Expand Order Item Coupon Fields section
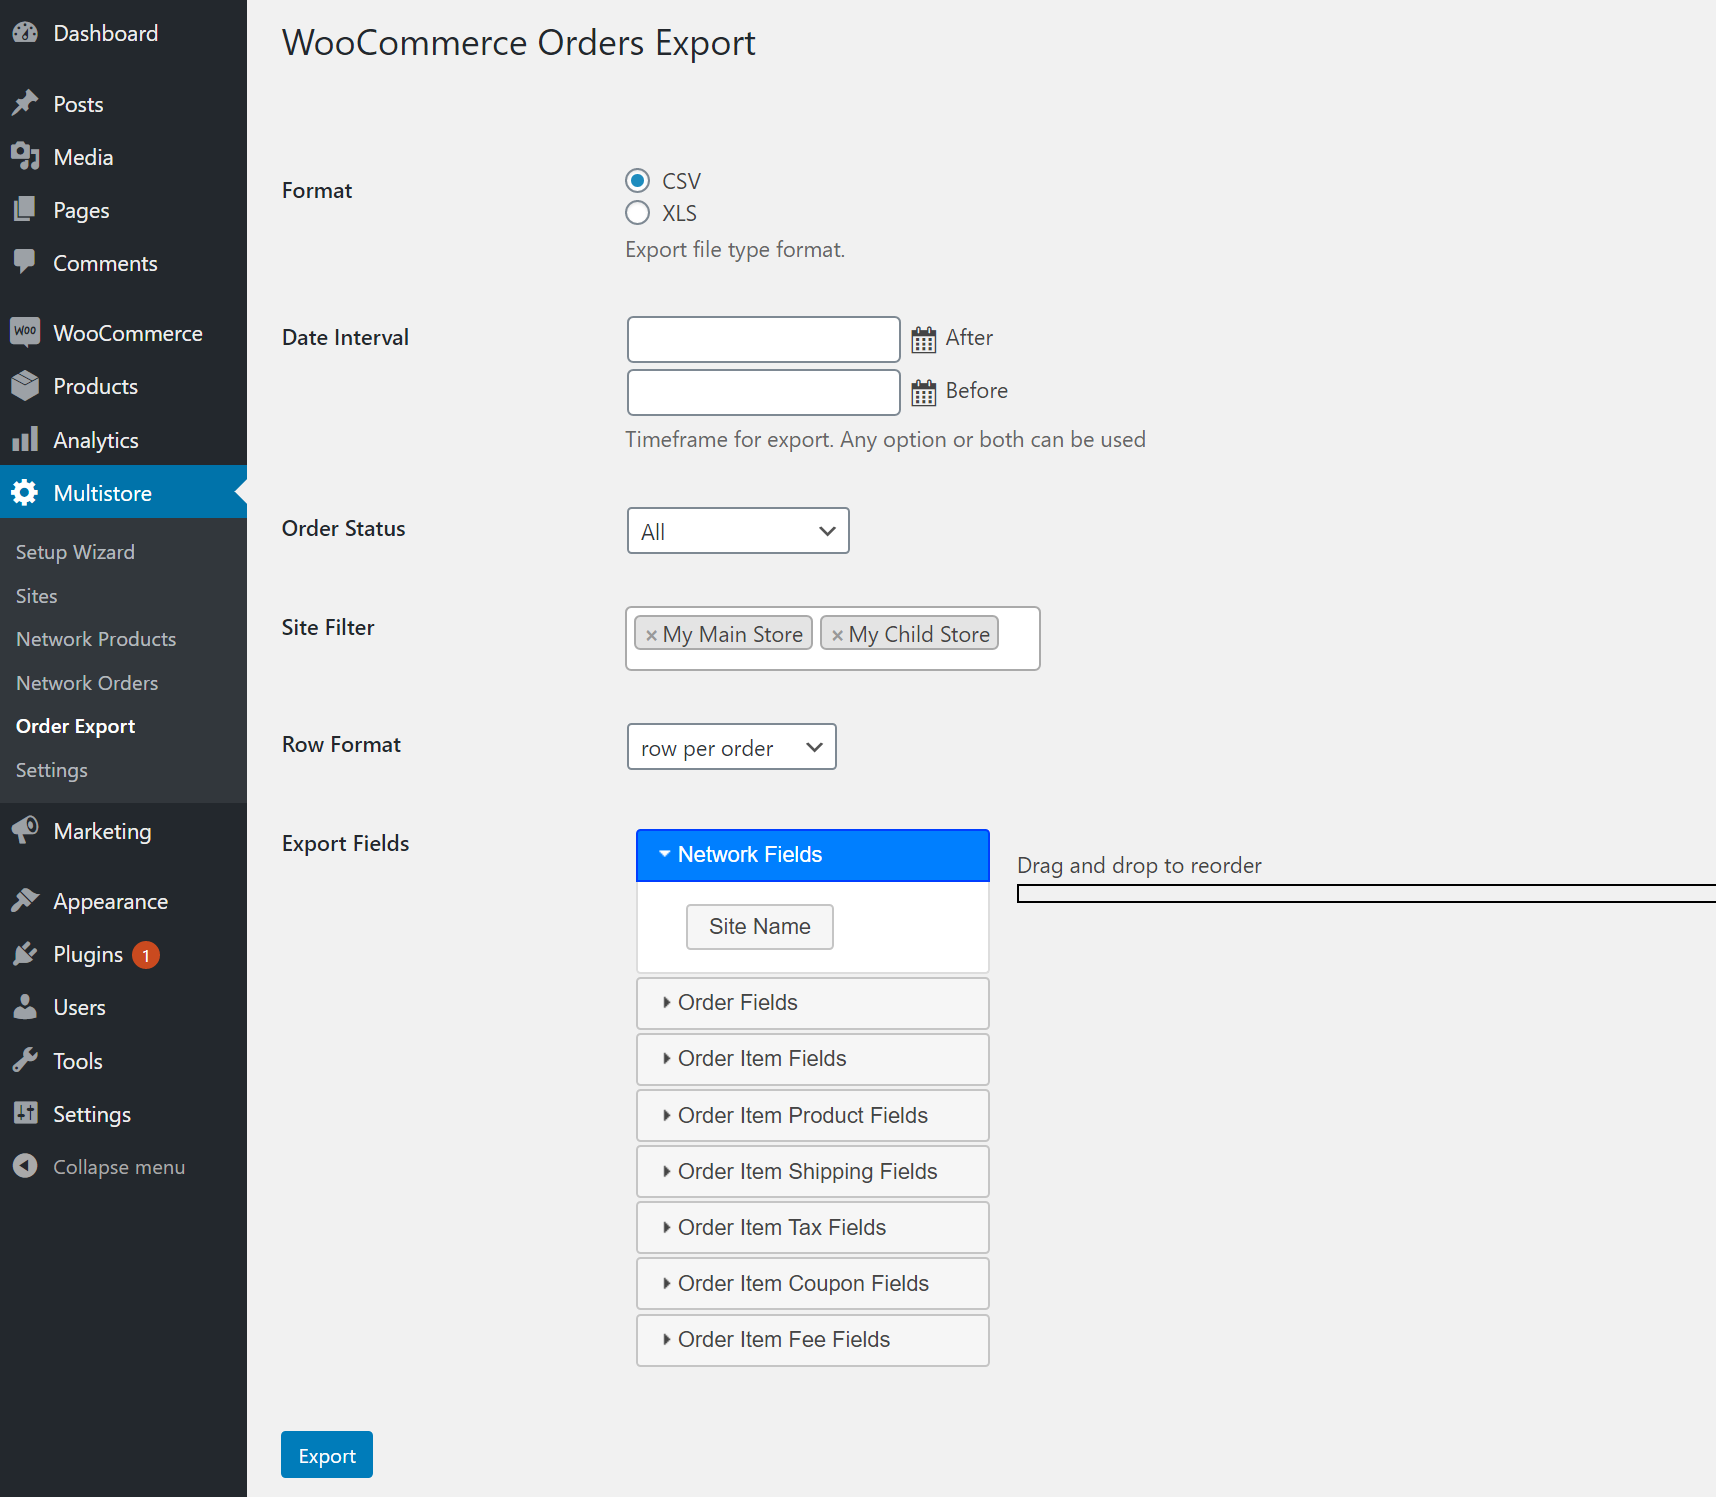 click(x=813, y=1283)
